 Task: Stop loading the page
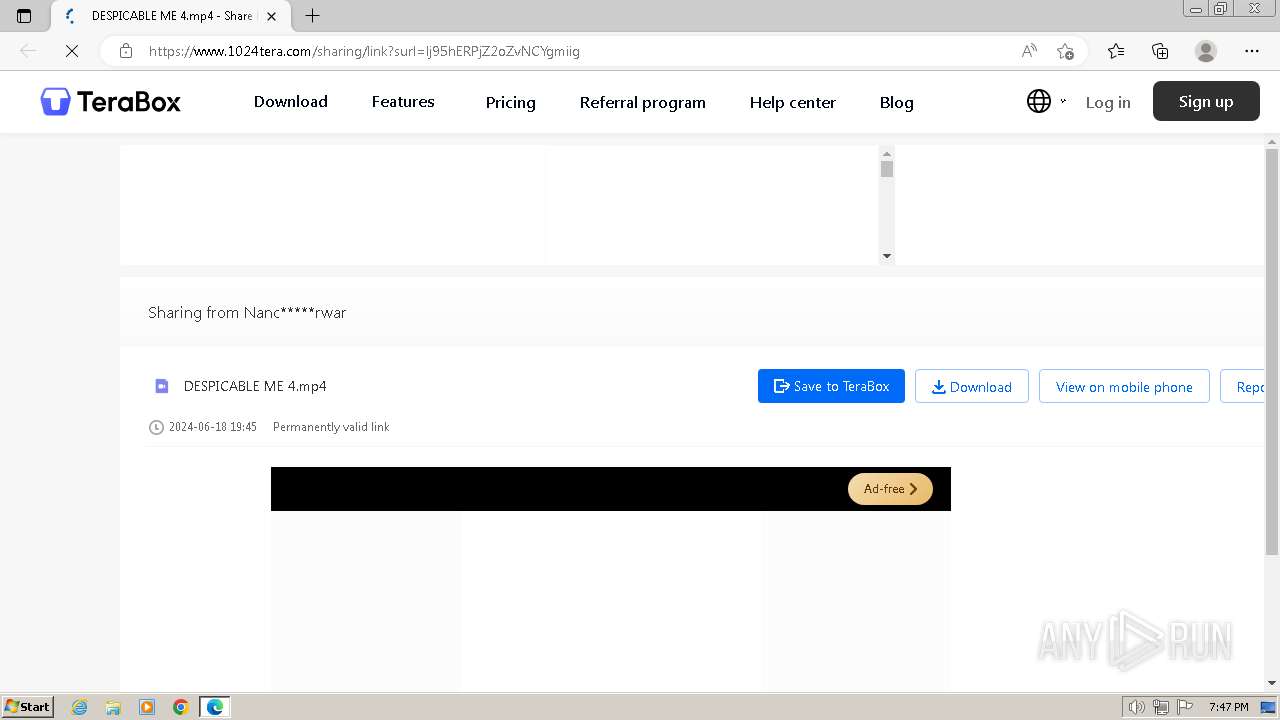[x=72, y=51]
